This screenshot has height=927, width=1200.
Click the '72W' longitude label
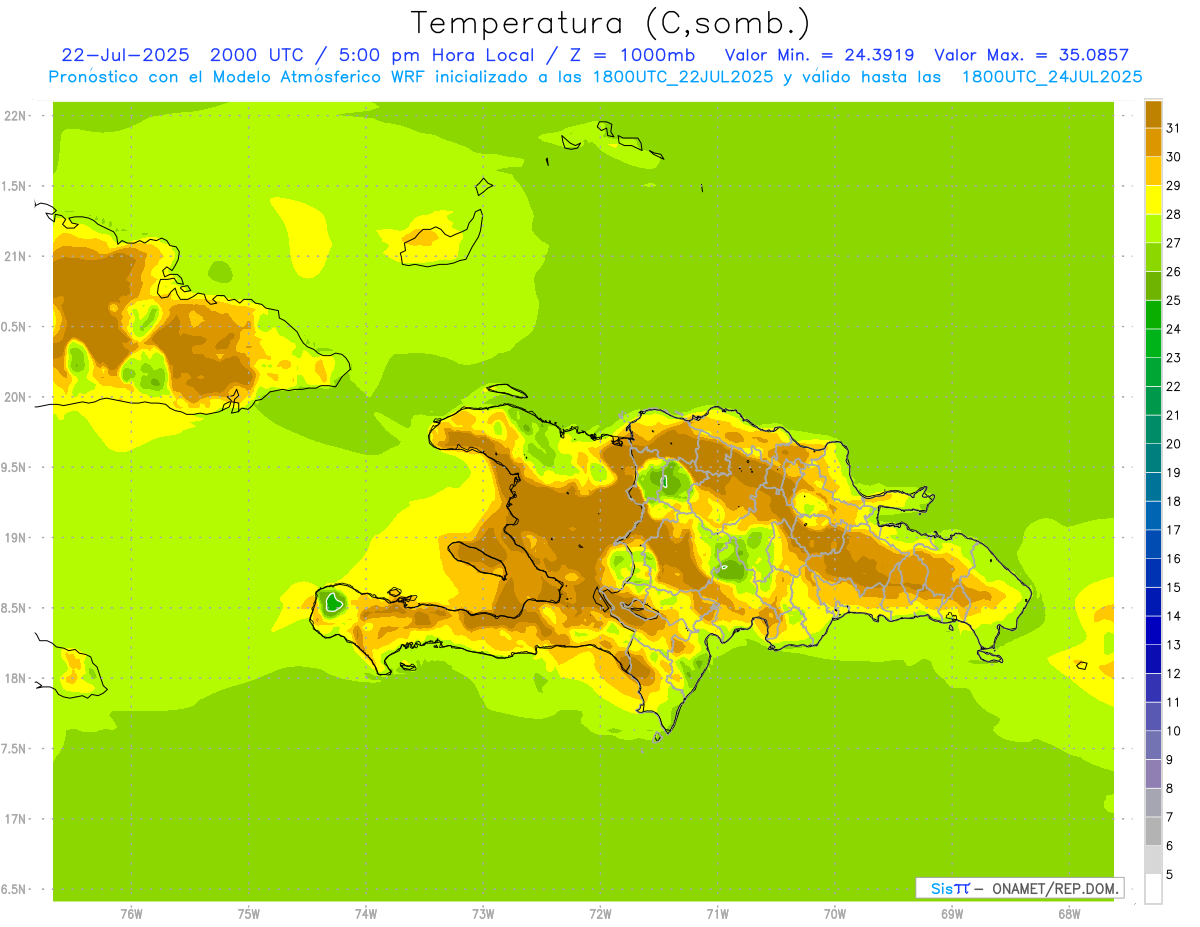pyautogui.click(x=600, y=914)
